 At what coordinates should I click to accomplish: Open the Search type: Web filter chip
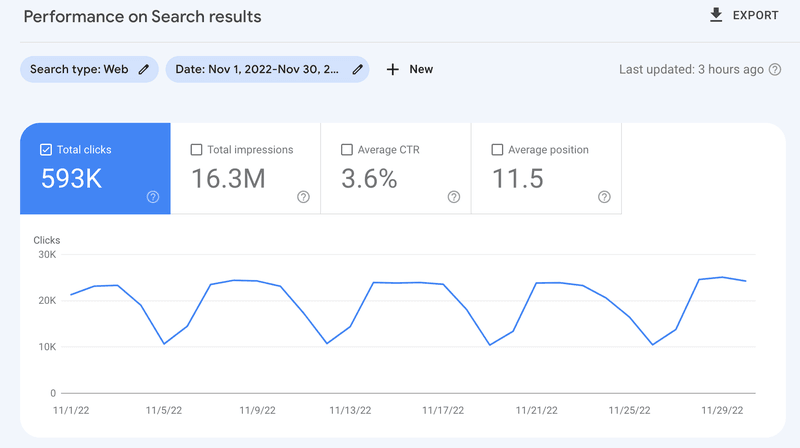89,69
